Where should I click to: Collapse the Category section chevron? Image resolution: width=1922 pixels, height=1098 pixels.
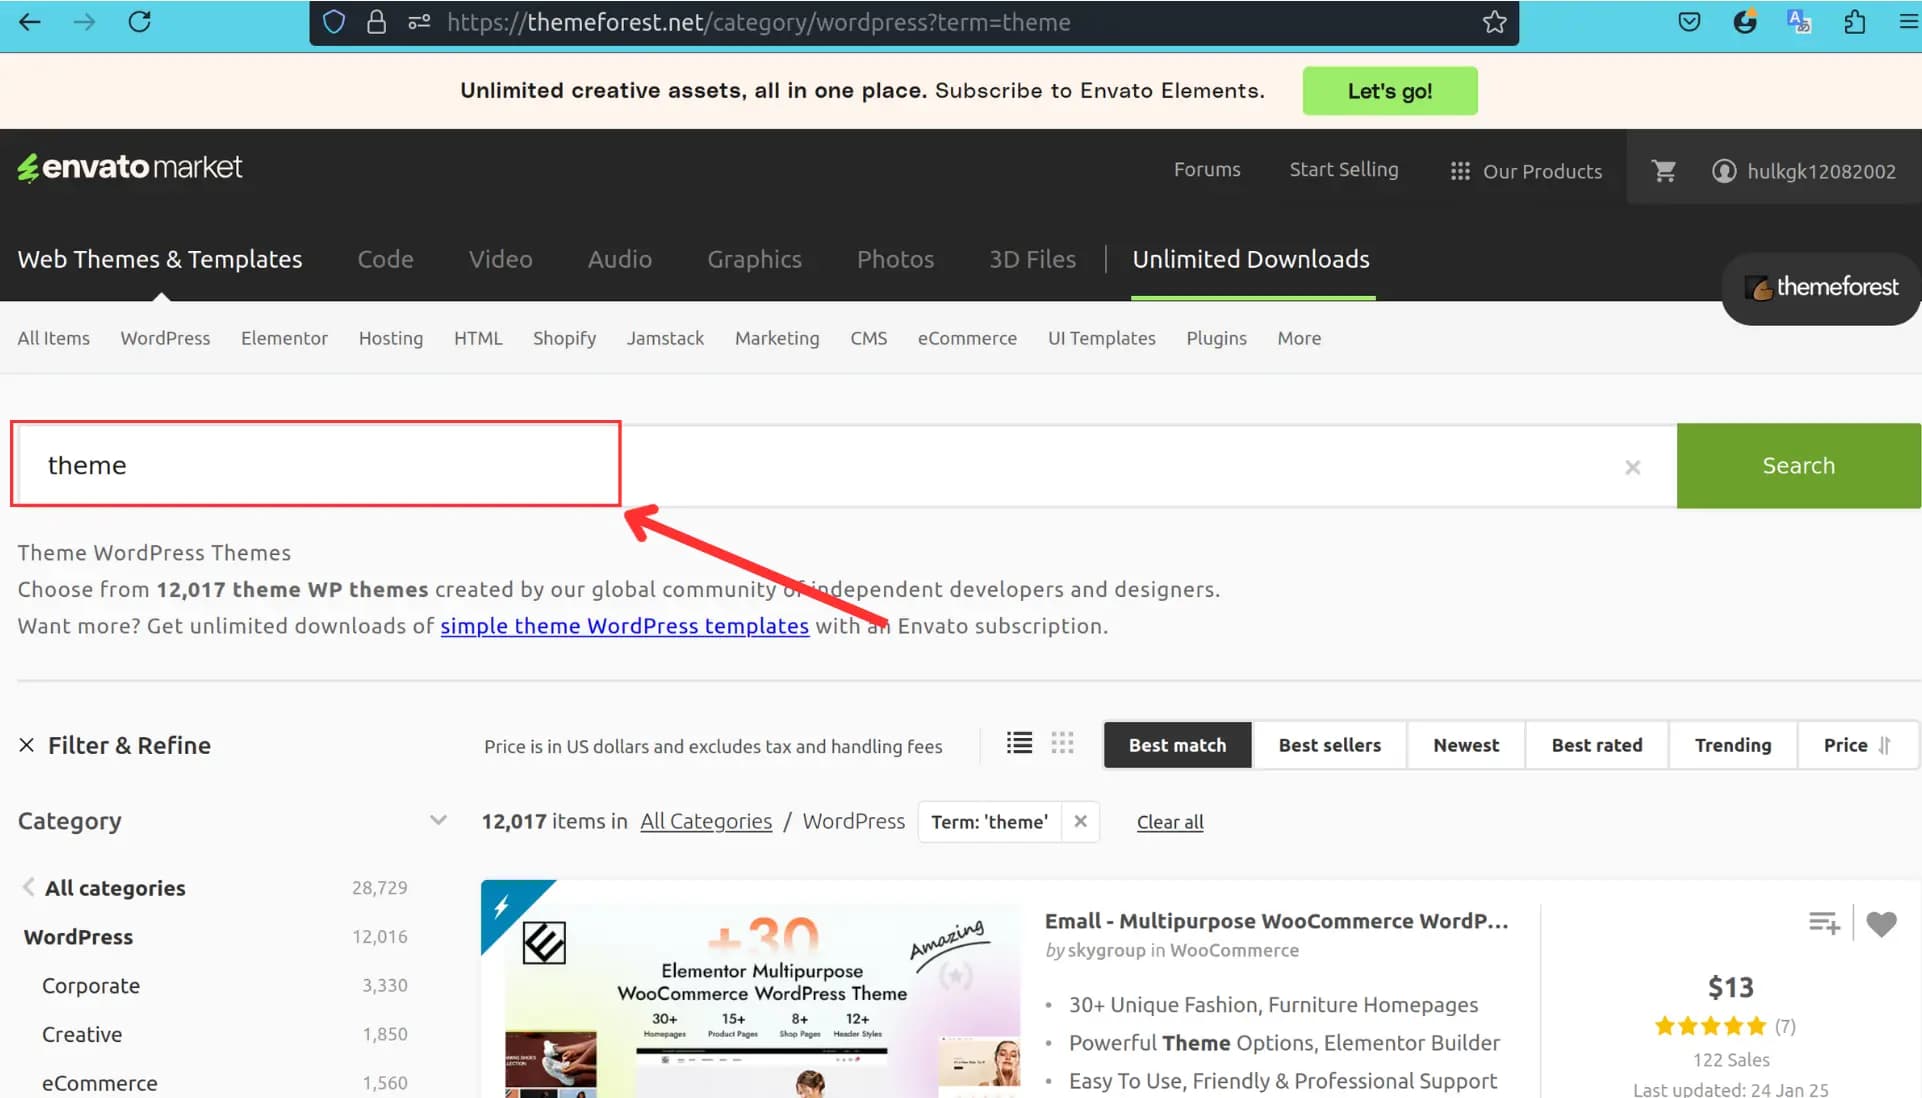pos(438,821)
